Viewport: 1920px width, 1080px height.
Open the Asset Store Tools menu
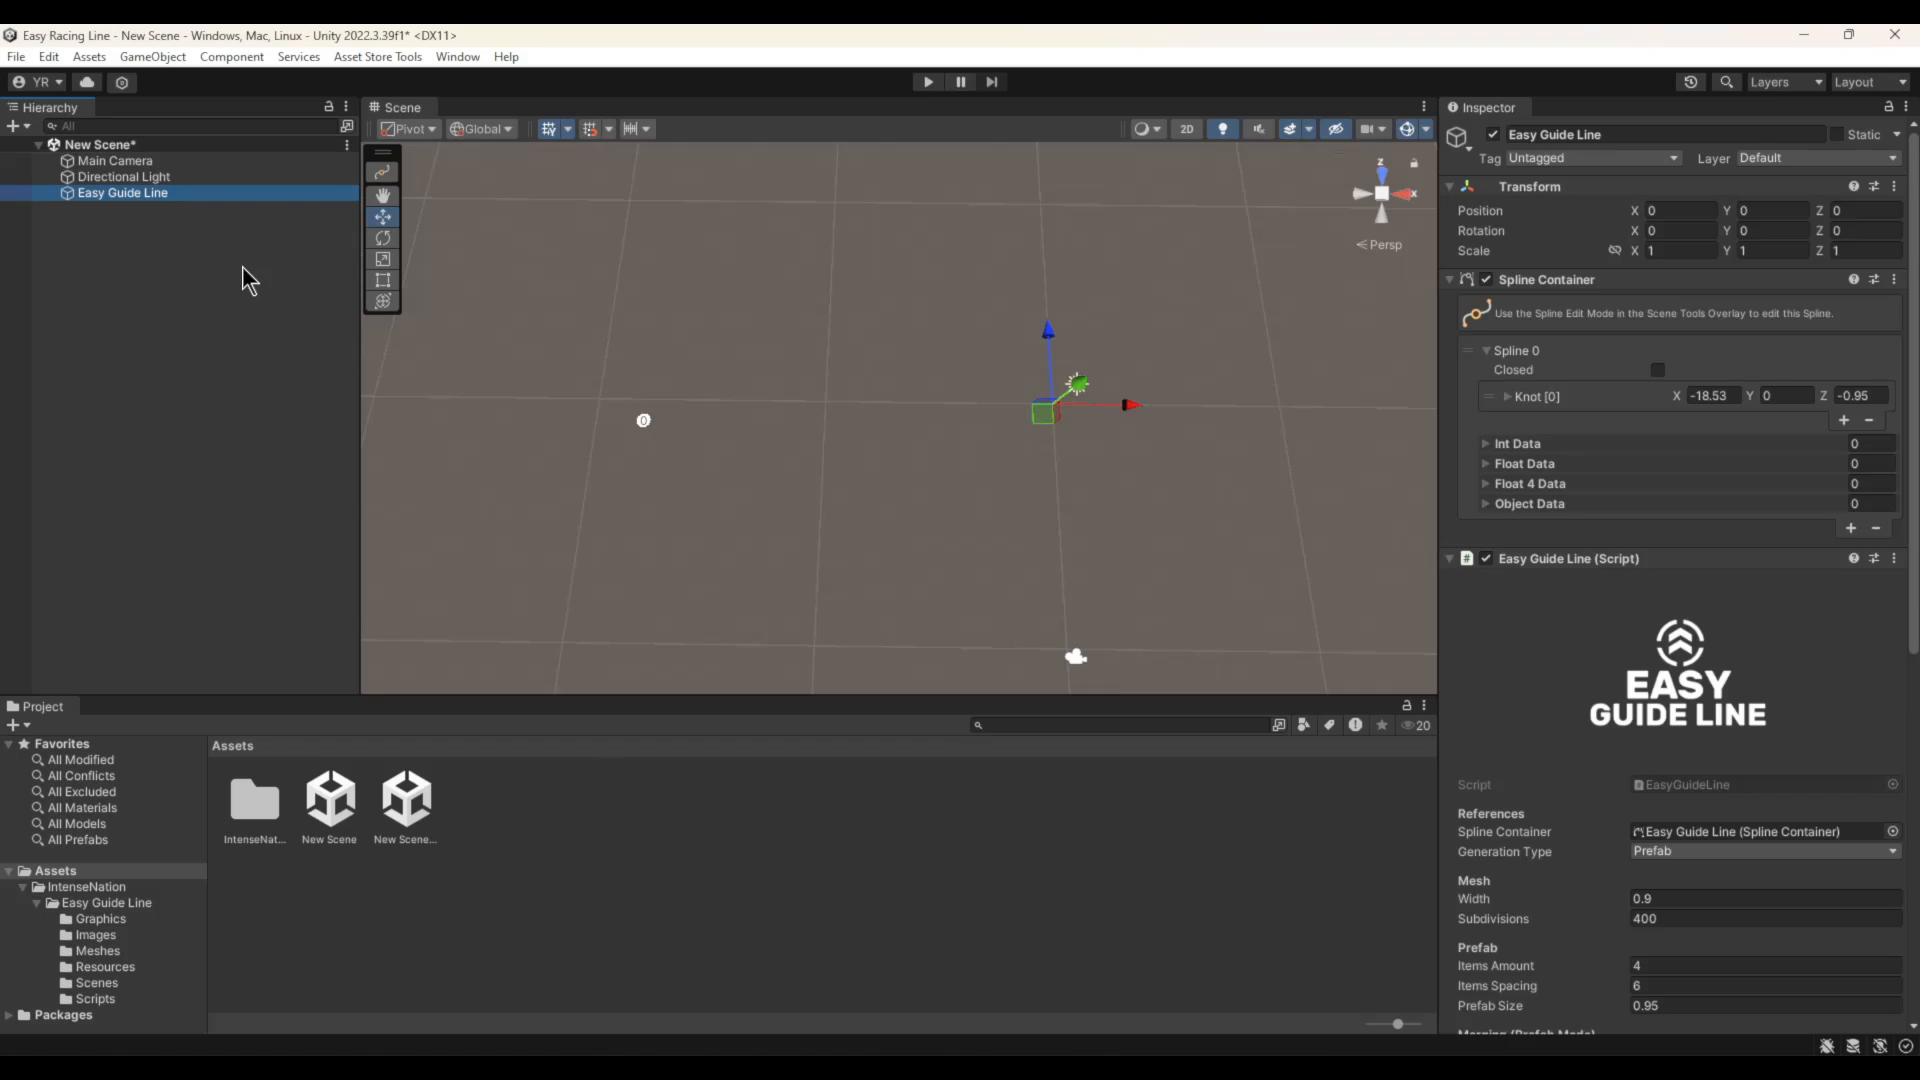[378, 57]
